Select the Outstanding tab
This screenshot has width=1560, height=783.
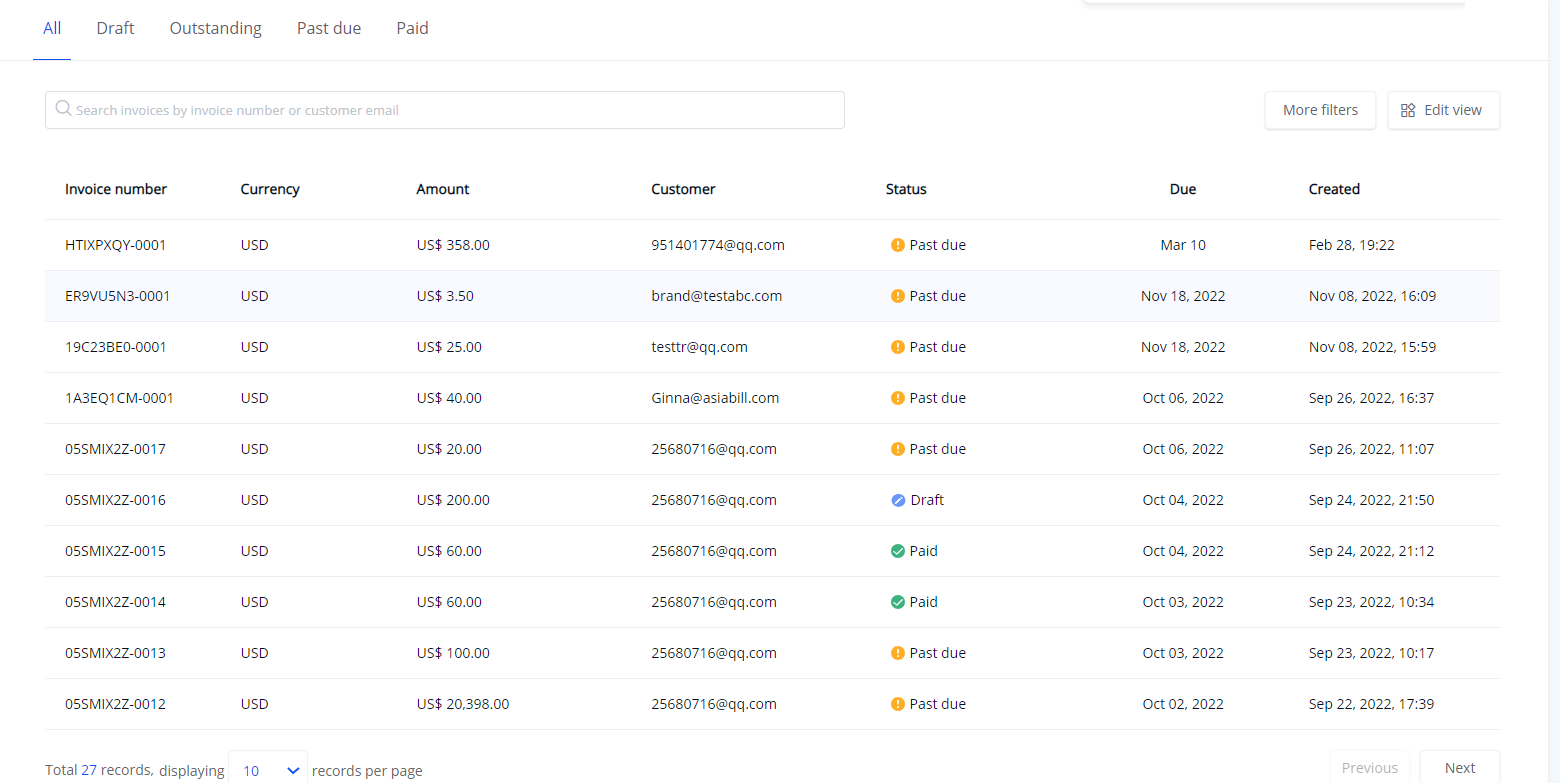pos(216,28)
